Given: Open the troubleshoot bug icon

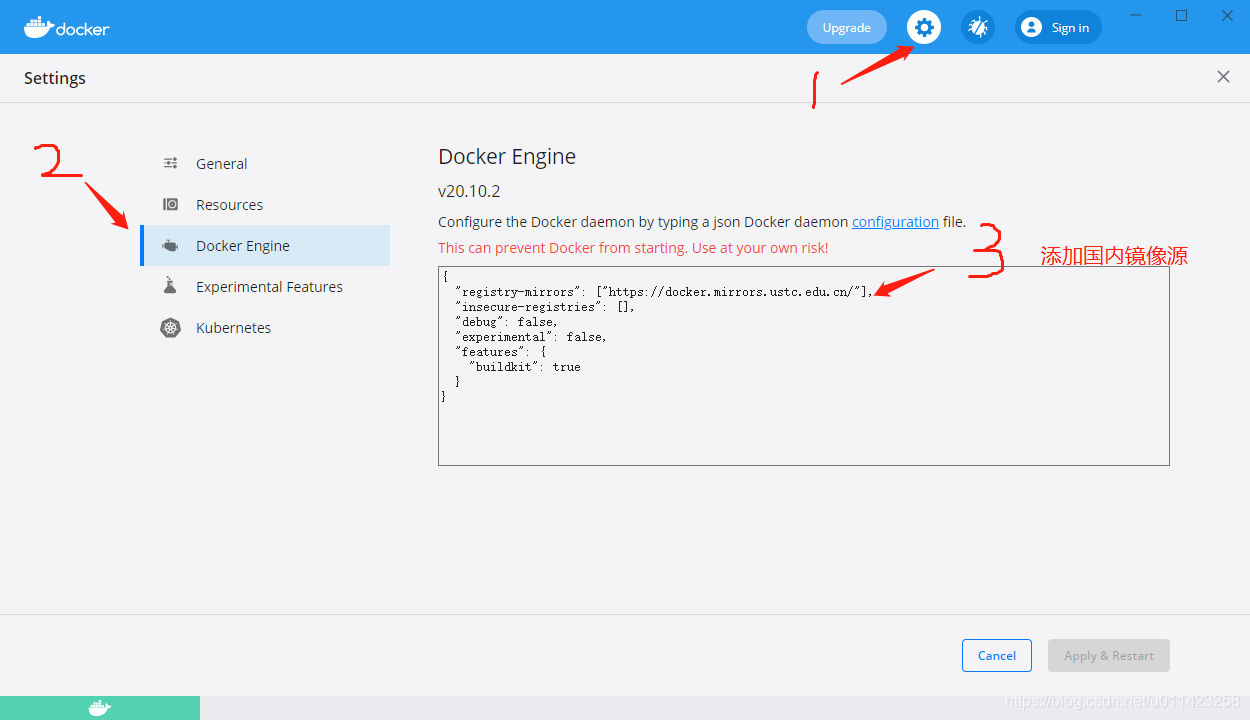Looking at the screenshot, I should [978, 27].
